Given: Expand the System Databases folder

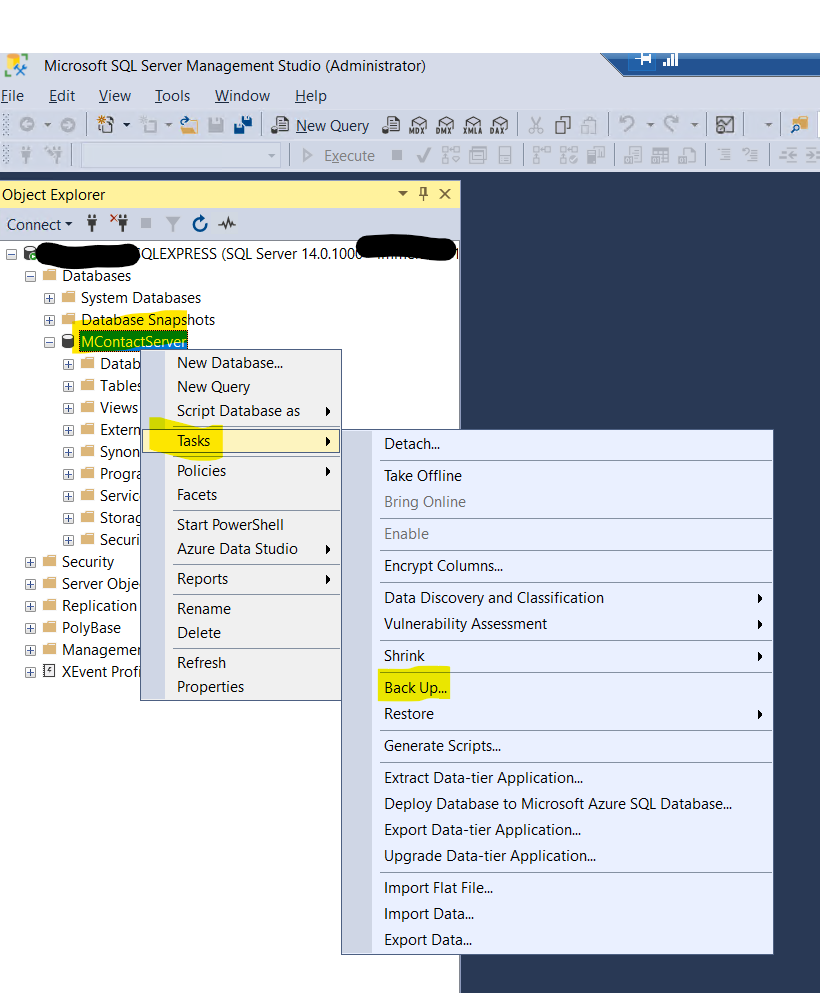Looking at the screenshot, I should [x=49, y=298].
